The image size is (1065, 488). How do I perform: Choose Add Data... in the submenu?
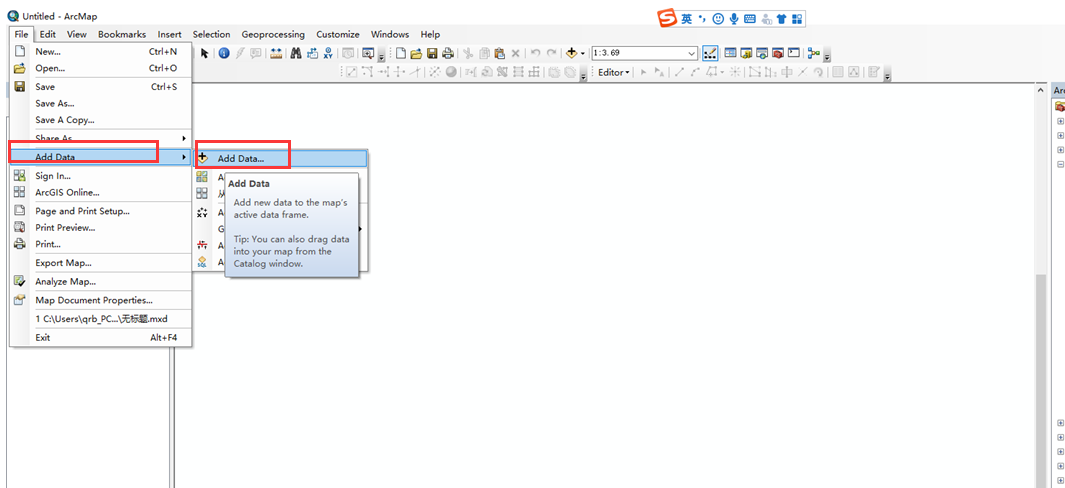click(x=281, y=158)
